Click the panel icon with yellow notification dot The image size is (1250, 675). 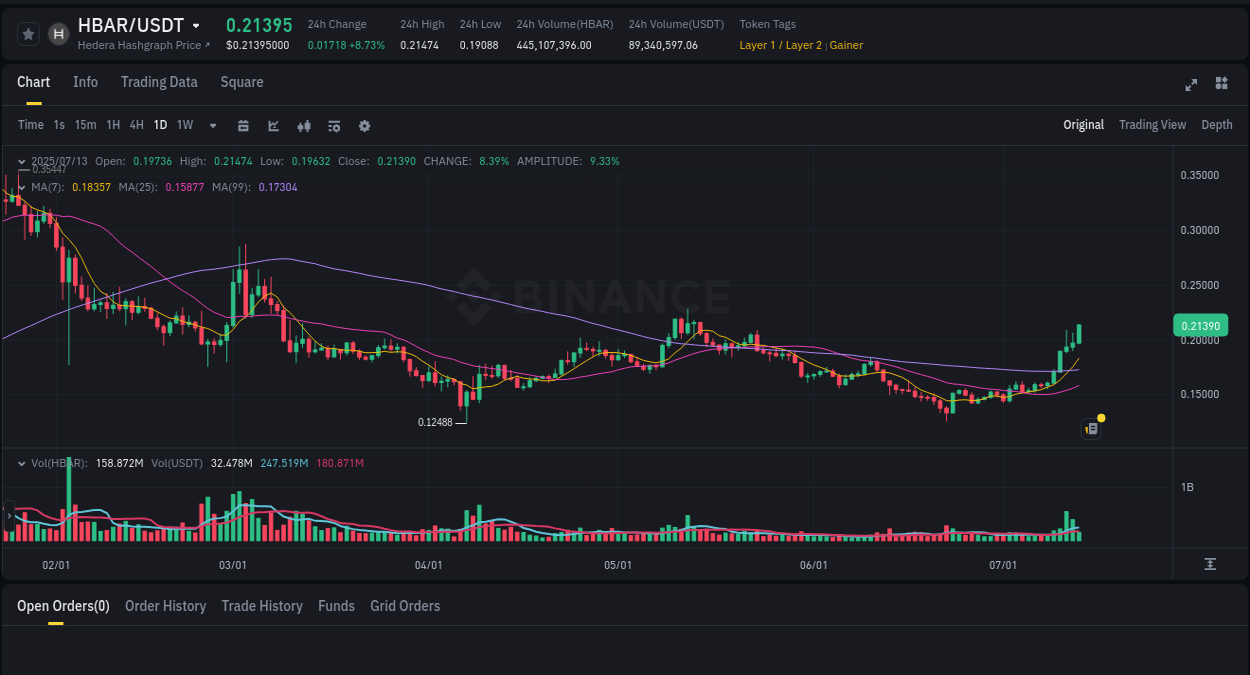point(1091,428)
